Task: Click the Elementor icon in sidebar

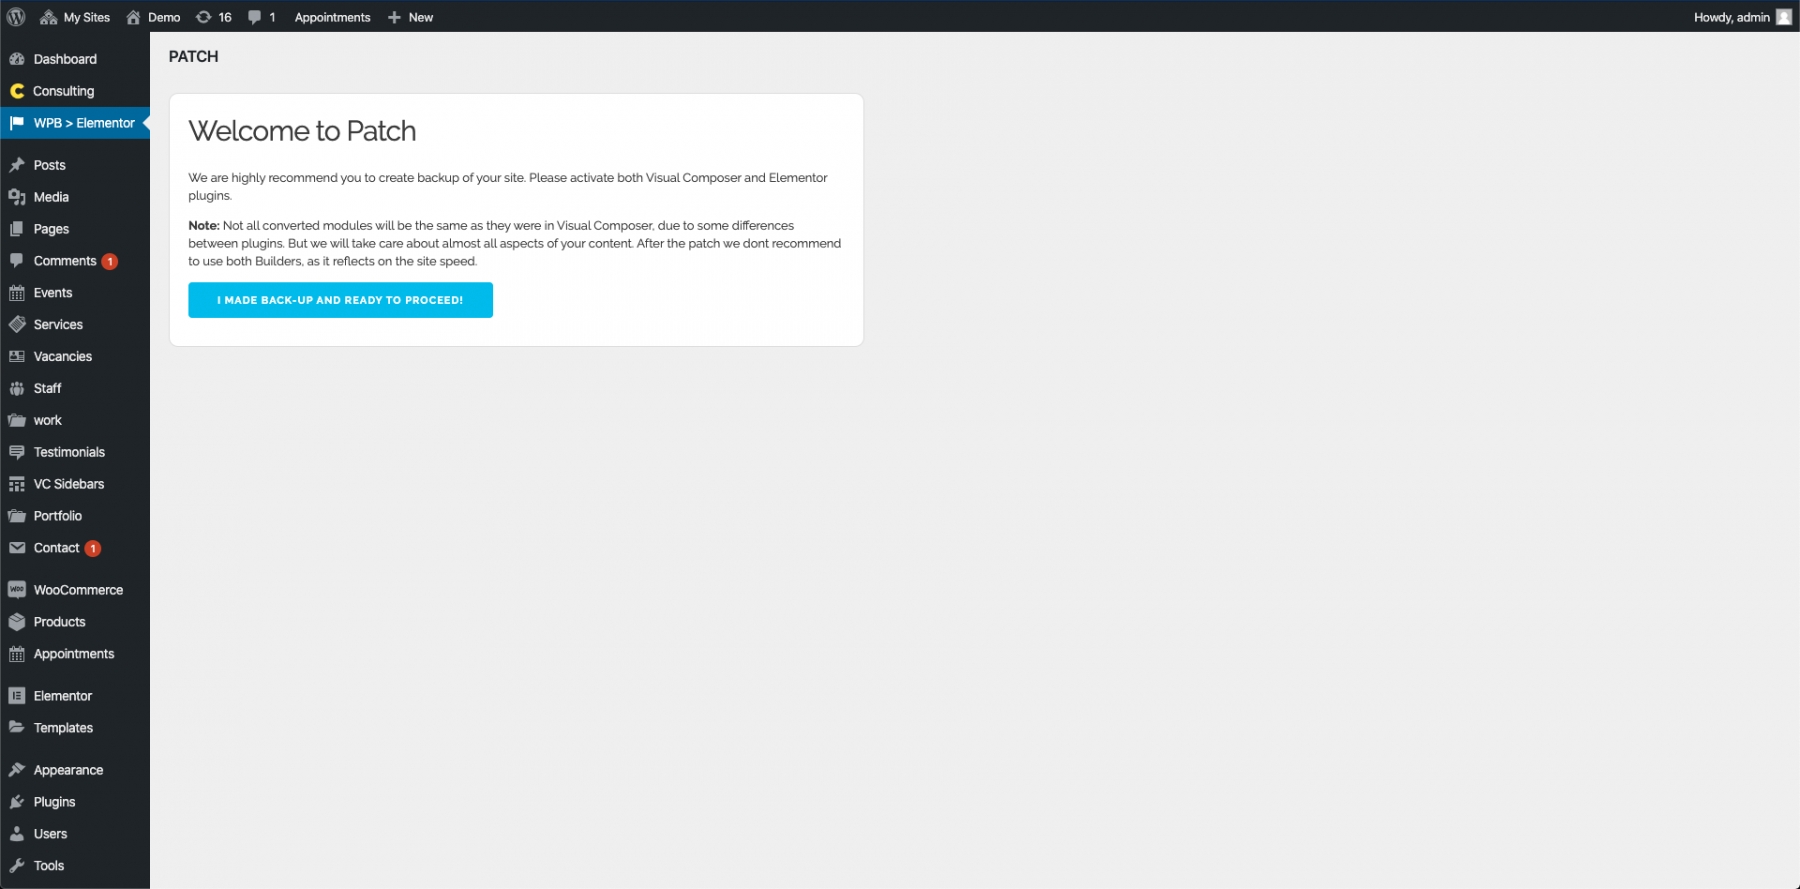Action: (17, 696)
